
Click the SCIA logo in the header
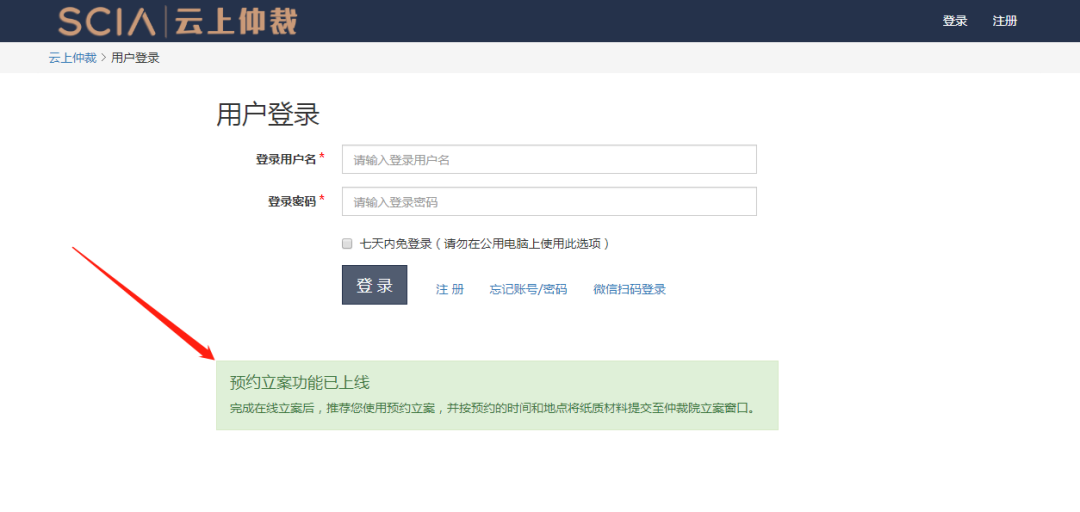(x=106, y=21)
